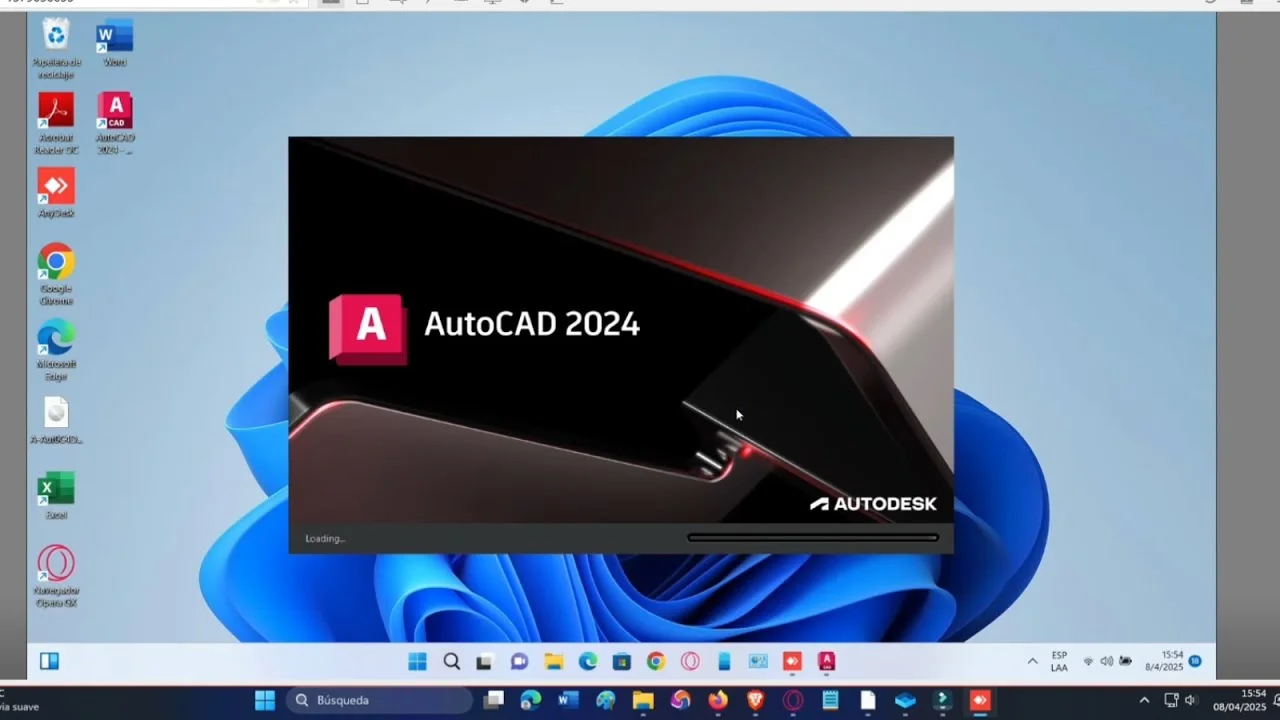Open Microsoft Store on the remote taskbar

click(621, 661)
